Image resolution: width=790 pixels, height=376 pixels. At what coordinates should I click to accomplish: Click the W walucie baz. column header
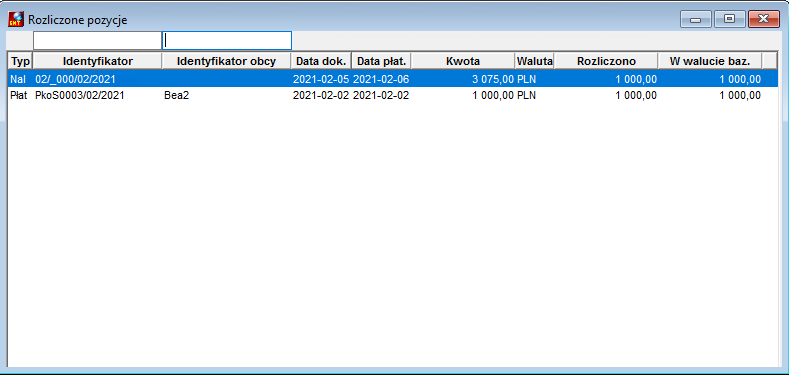tap(709, 61)
